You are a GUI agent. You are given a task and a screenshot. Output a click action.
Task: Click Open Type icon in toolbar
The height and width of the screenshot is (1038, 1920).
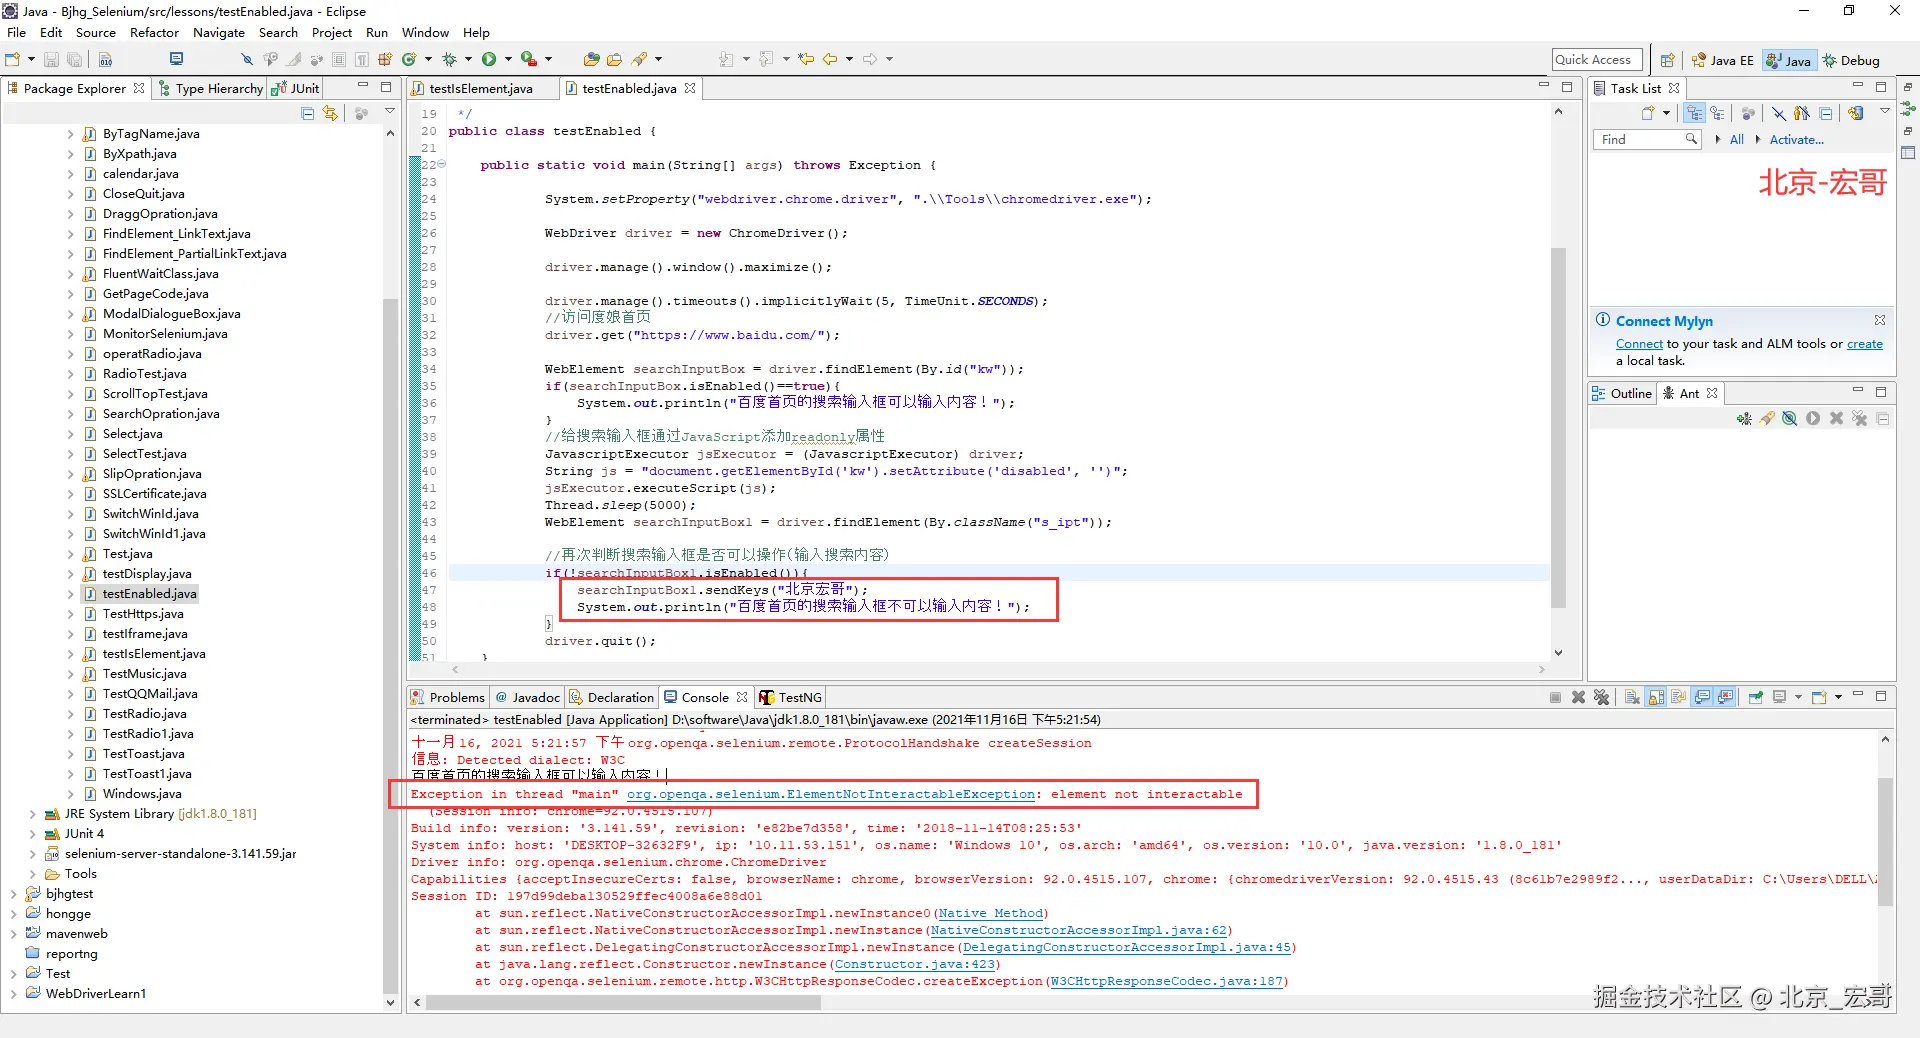point(592,60)
